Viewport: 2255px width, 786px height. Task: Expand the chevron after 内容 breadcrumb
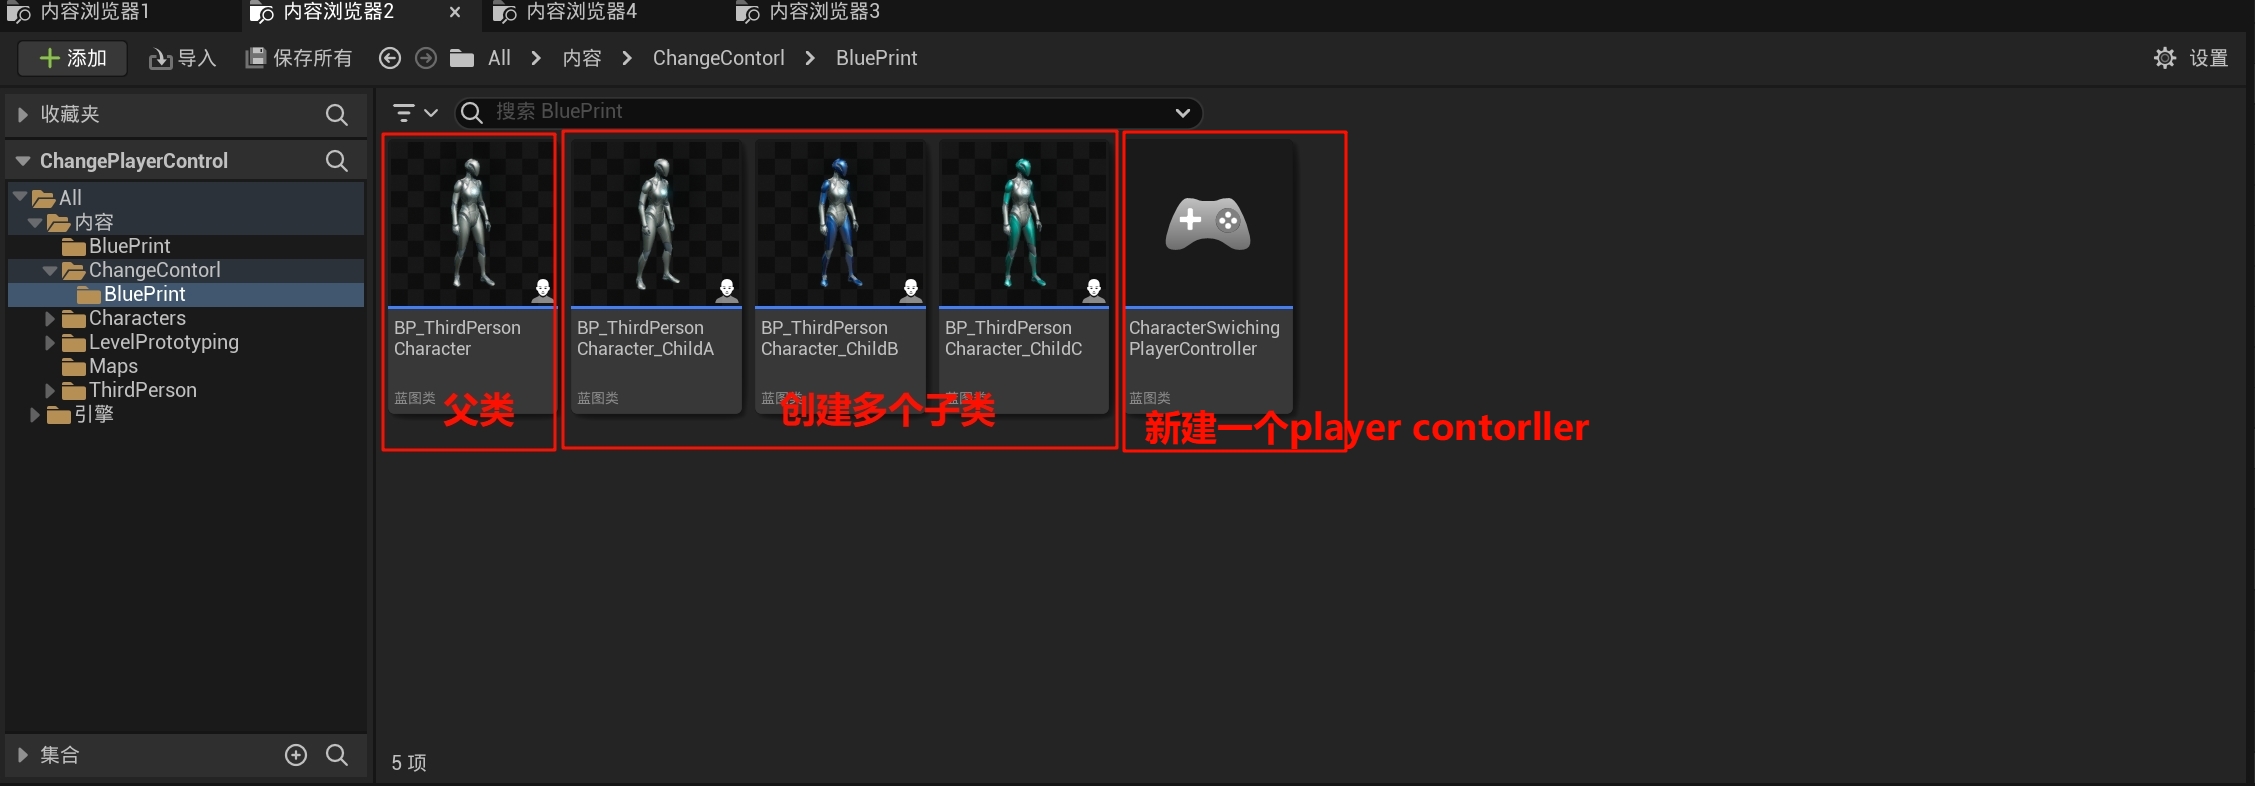627,58
